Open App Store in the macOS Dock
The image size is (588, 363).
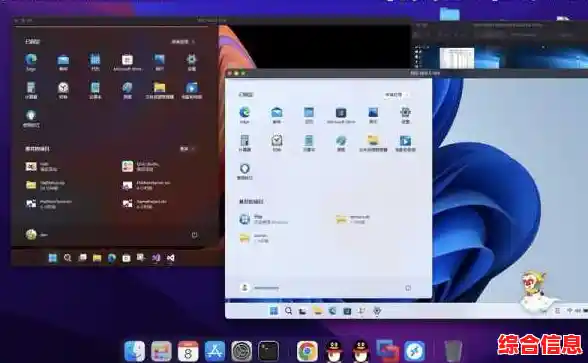pyautogui.click(x=215, y=351)
